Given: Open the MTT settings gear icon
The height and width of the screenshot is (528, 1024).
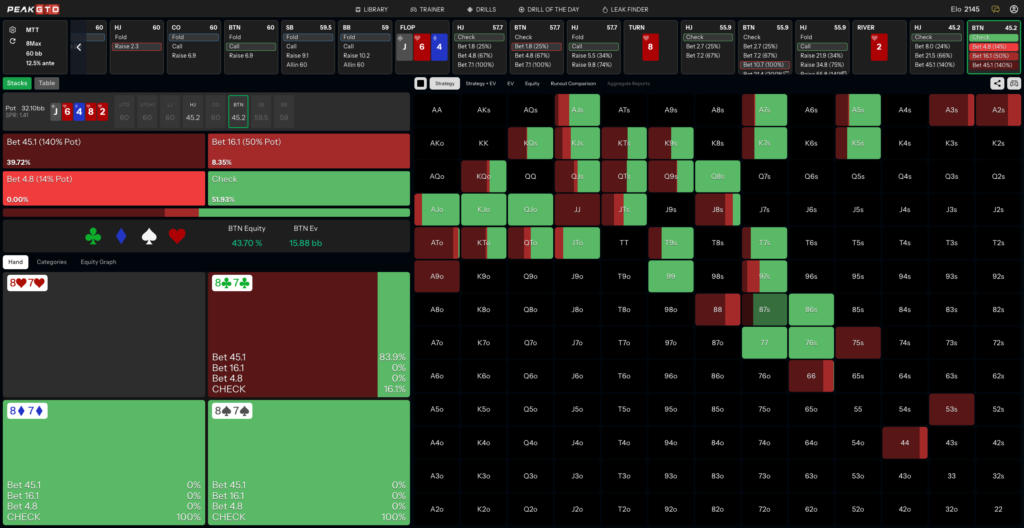Looking at the screenshot, I should click(x=13, y=29).
